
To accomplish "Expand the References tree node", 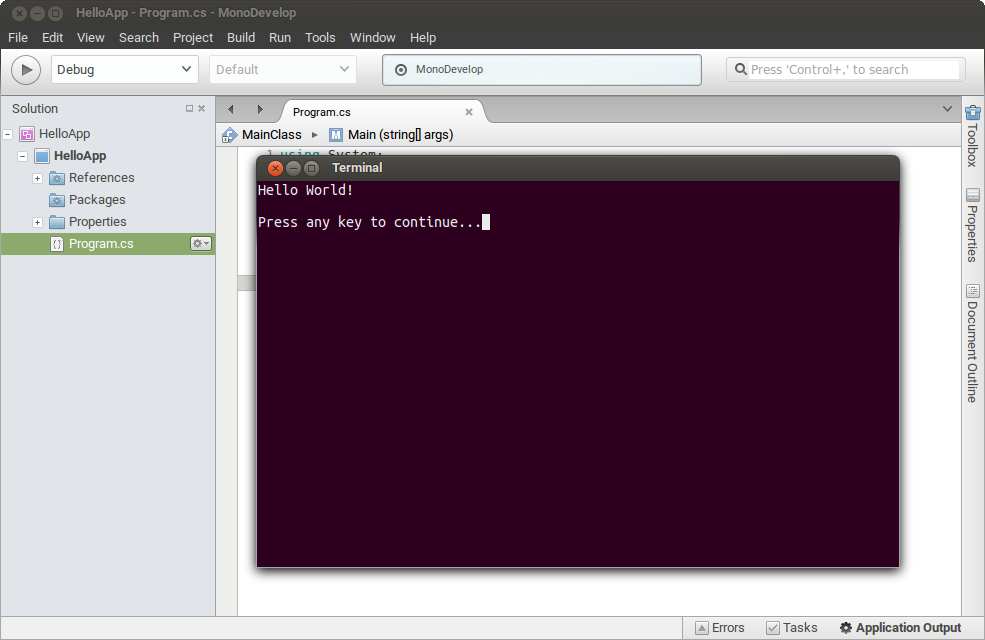I will 37,177.
